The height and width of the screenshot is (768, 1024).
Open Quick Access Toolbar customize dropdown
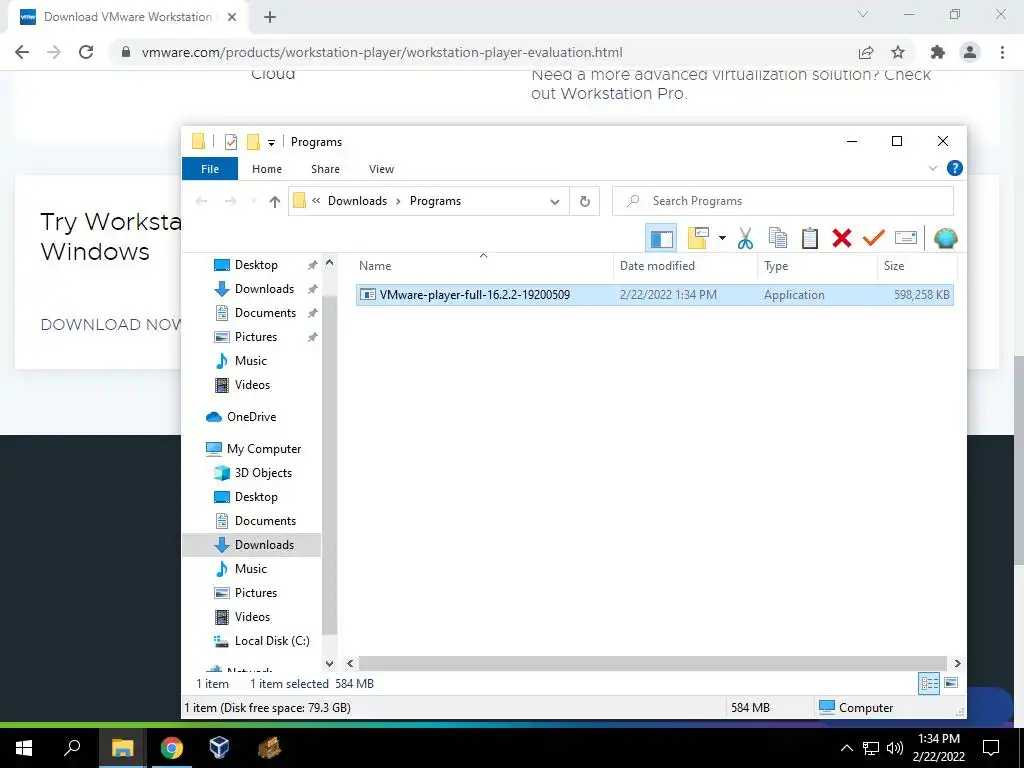point(271,142)
